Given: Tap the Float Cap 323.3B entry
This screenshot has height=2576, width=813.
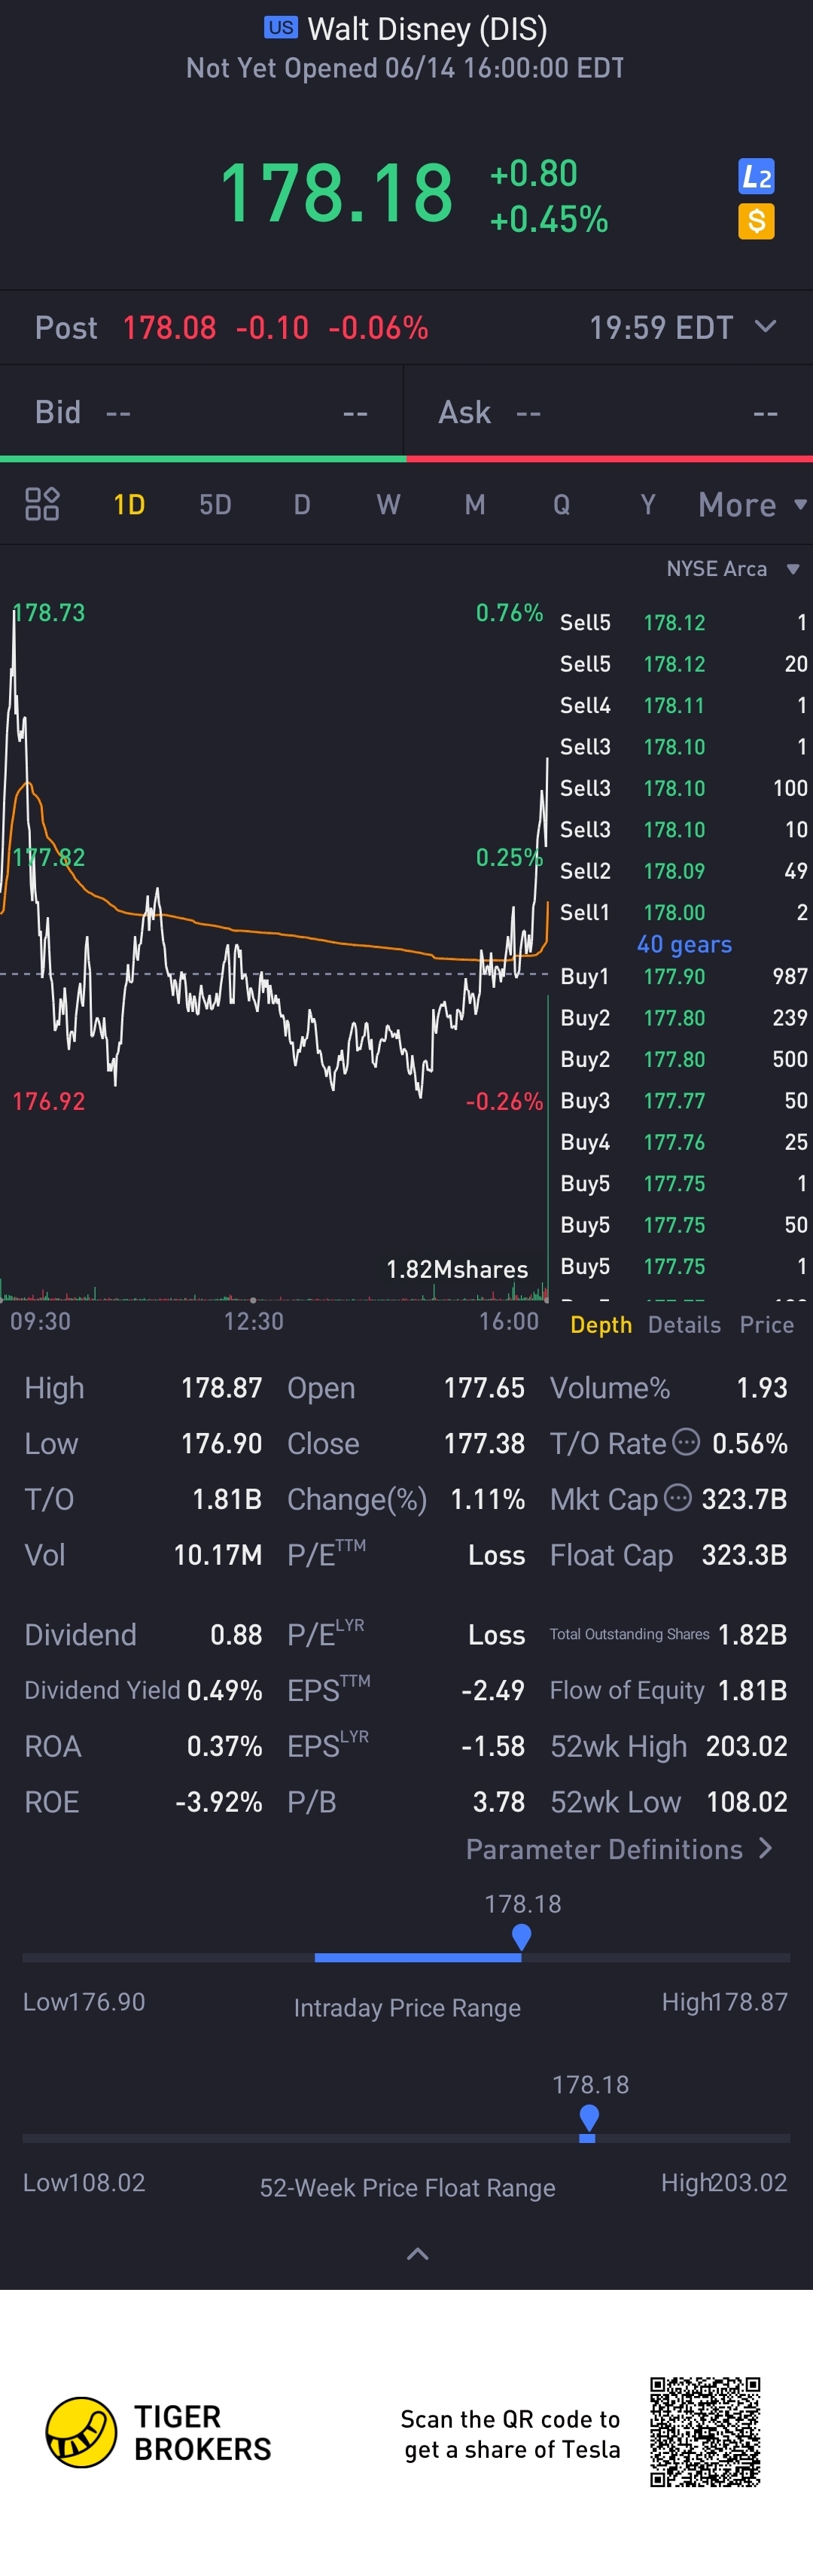Looking at the screenshot, I should [x=668, y=1555].
